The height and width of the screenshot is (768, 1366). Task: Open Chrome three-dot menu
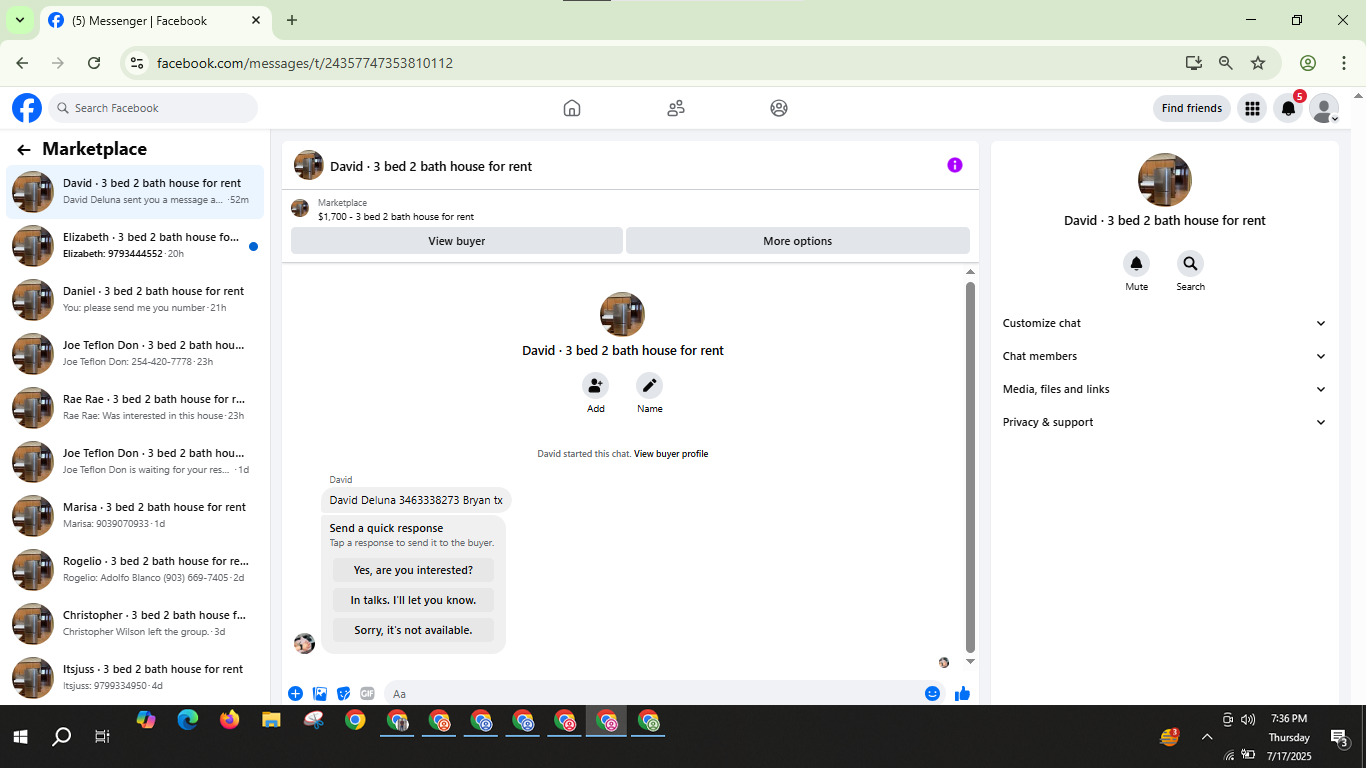click(1344, 63)
